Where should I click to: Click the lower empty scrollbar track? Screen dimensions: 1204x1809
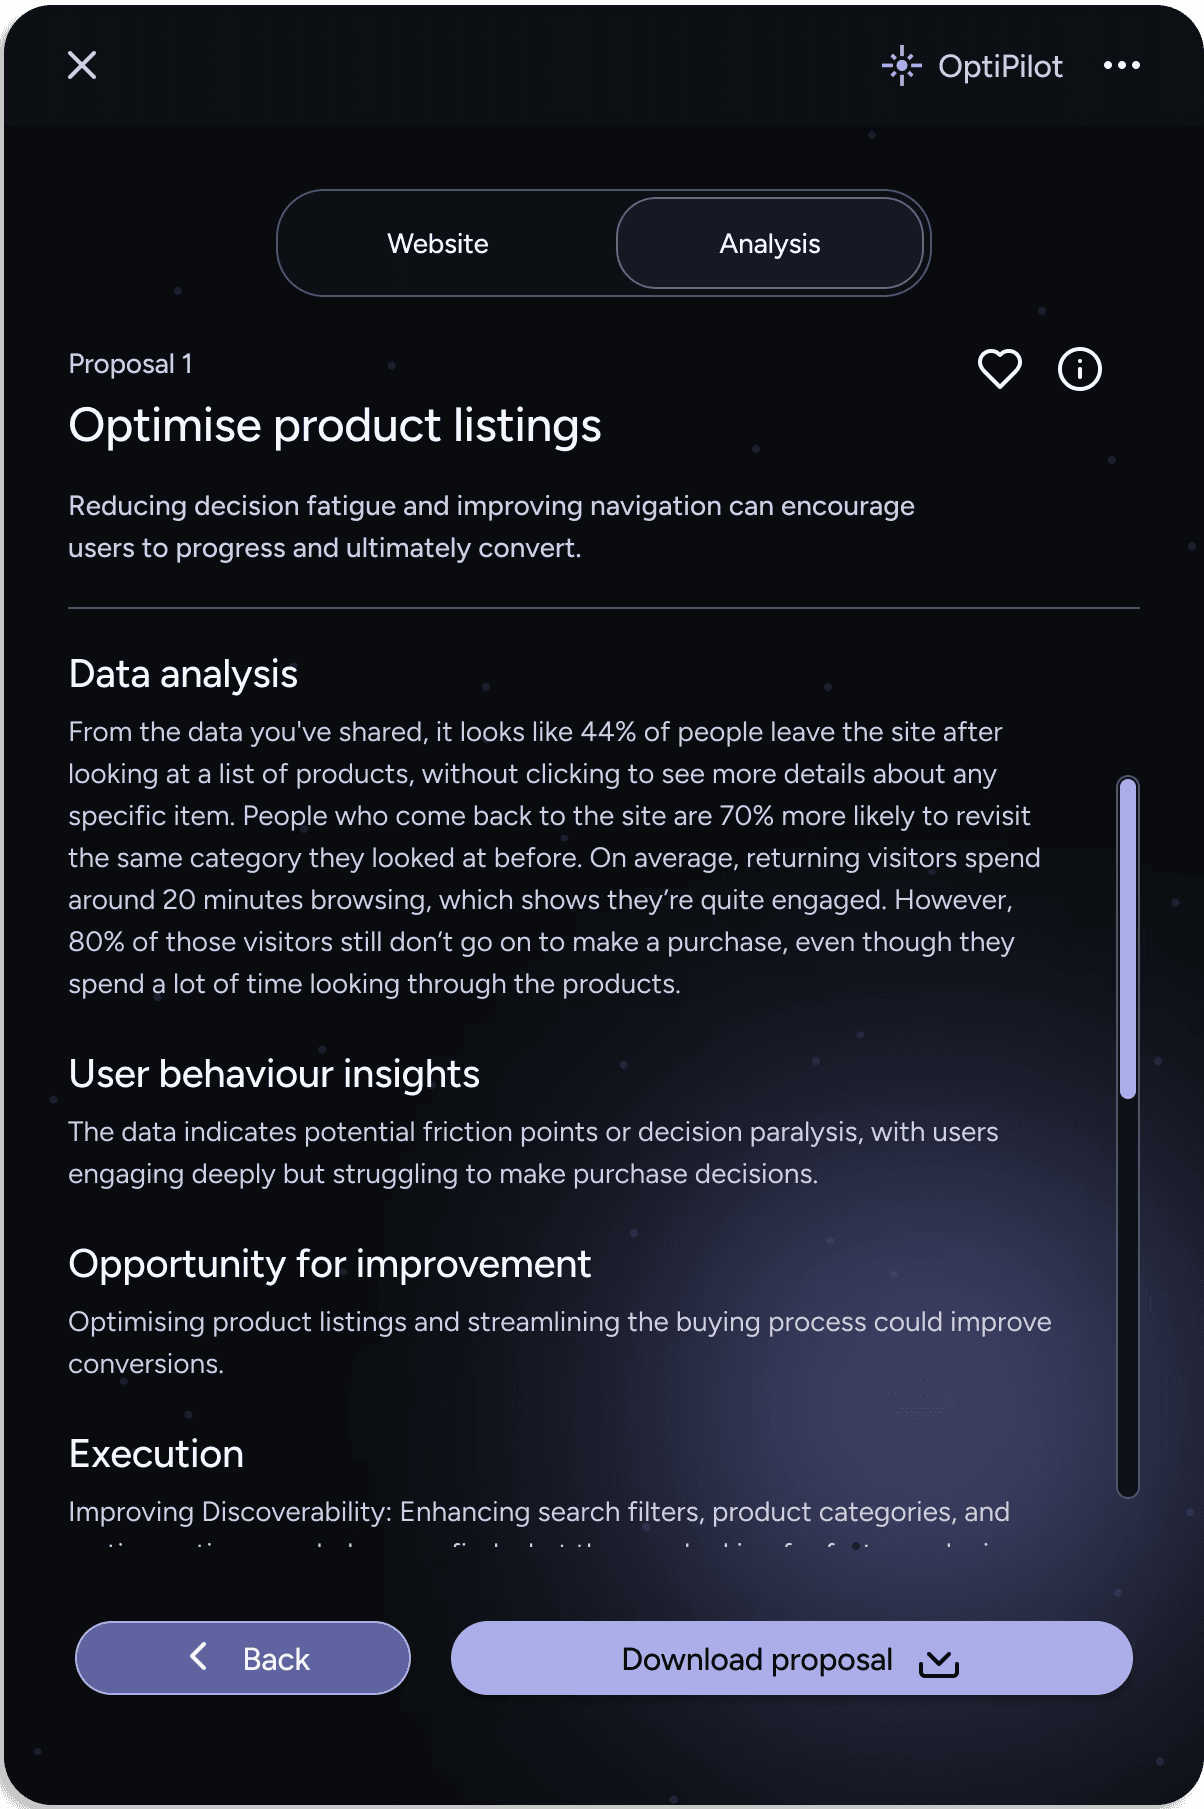tap(1128, 1298)
